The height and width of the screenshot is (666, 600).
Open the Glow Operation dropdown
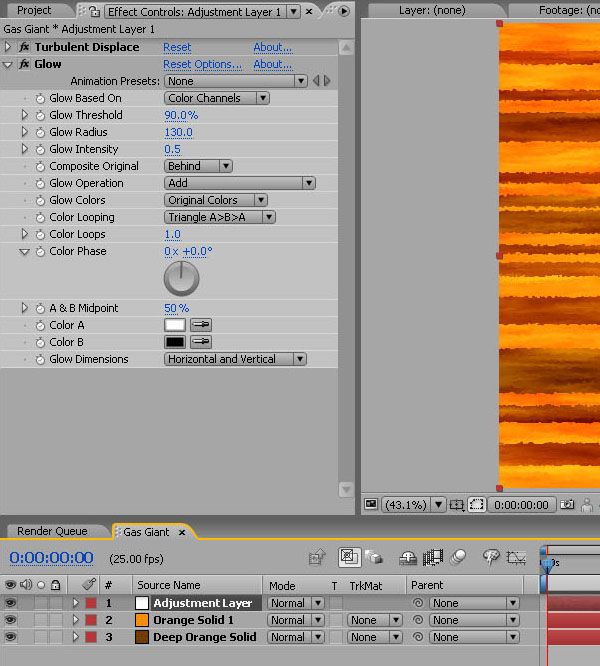click(x=239, y=183)
